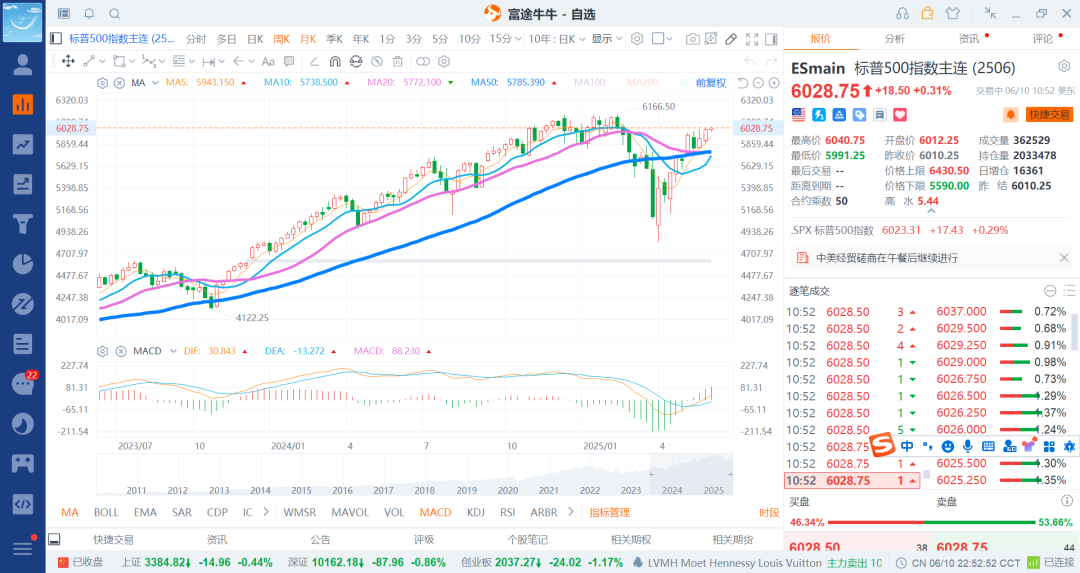Screen dimensions: 1080x573
Task: Open the notification bell in title bar
Action: click(90, 14)
